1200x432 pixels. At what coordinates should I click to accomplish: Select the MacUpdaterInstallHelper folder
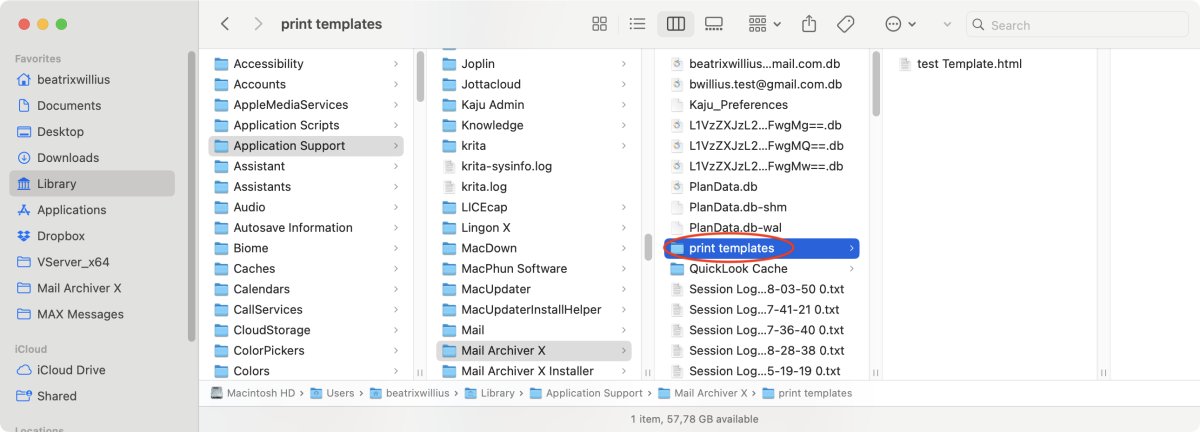534,310
